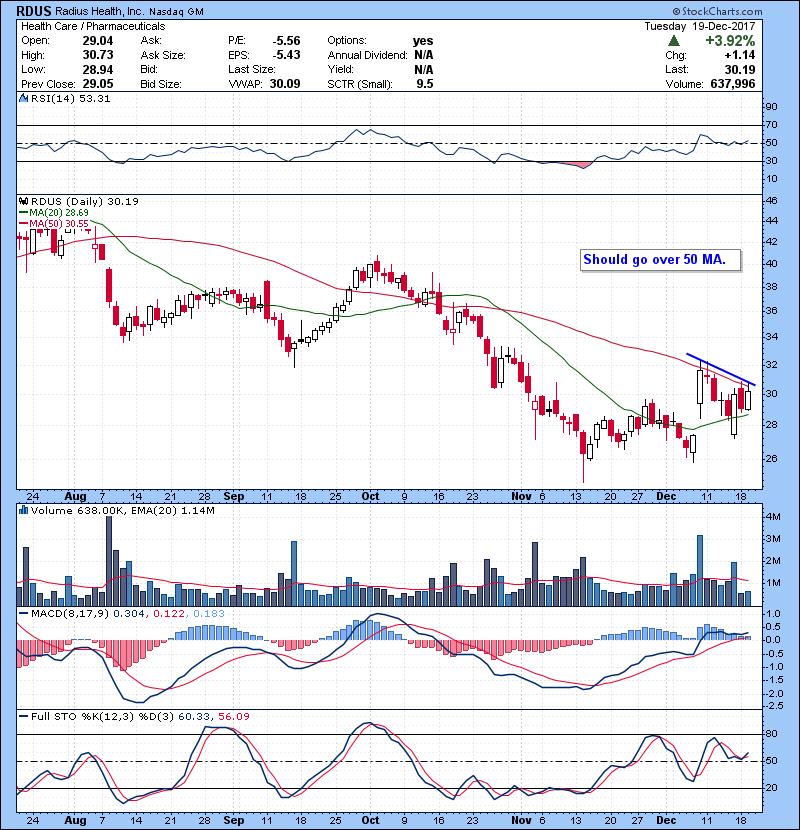Click the Prev Close value 29.05
Viewport: 800px width, 830px height.
tap(98, 84)
